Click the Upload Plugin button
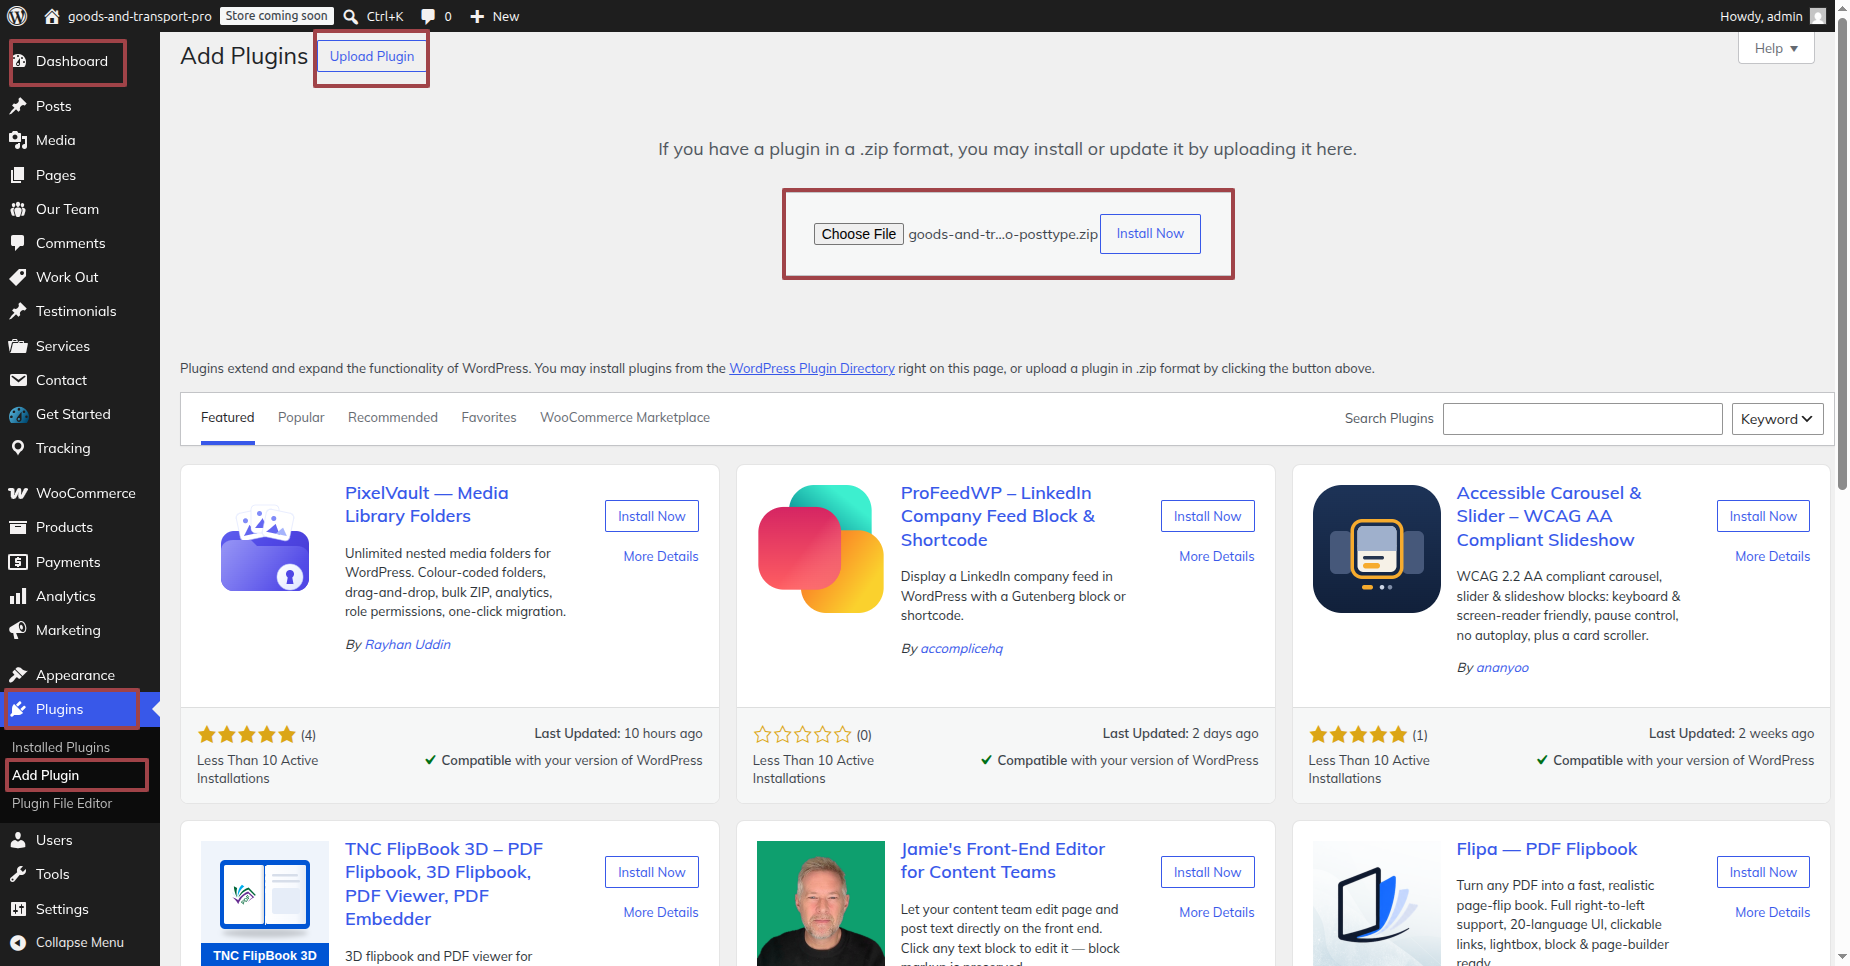Screen dimensions: 1850x966 coord(372,57)
